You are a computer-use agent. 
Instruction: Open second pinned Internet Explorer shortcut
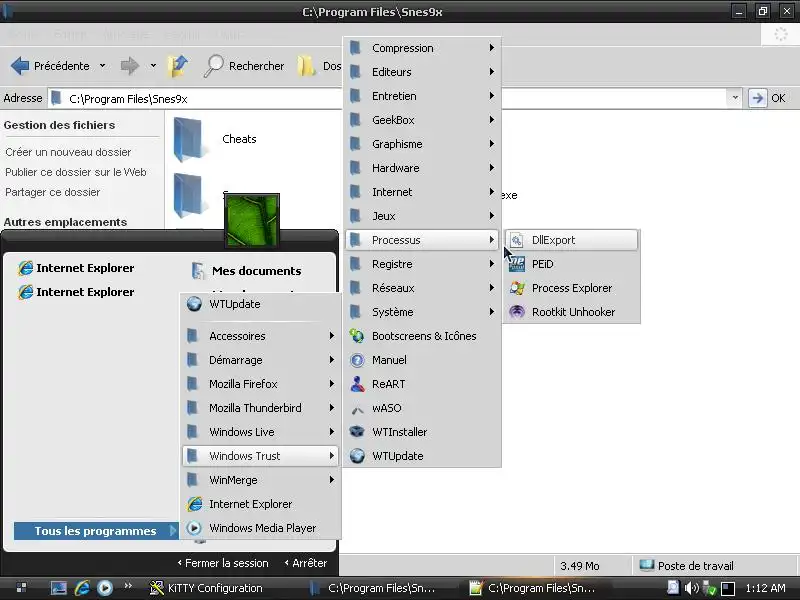(x=77, y=292)
